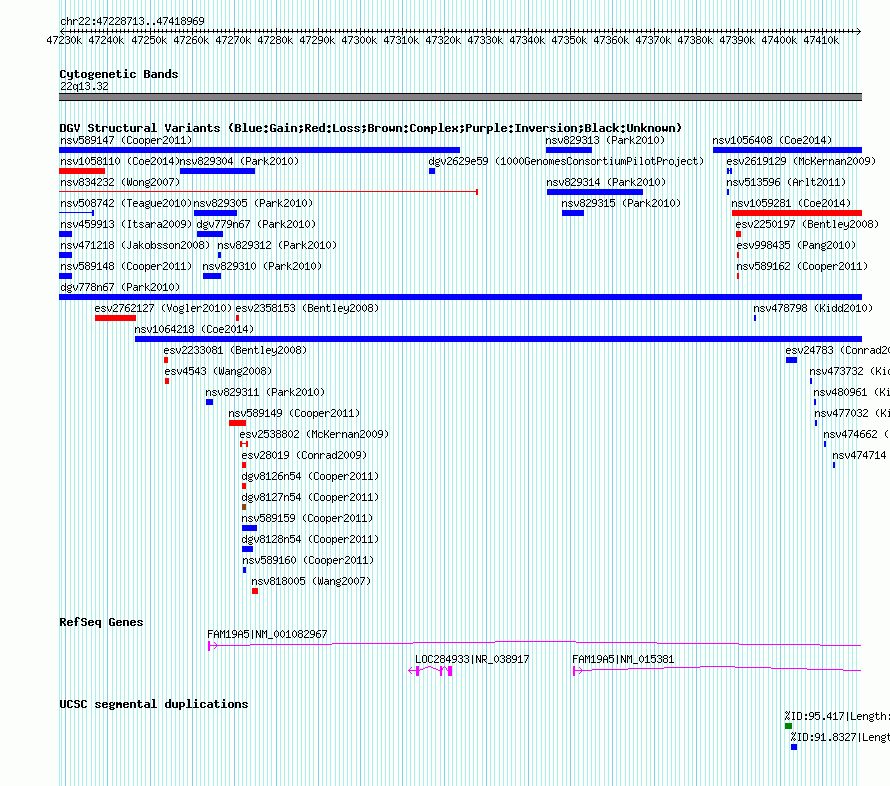Click the RefSeq Genes track title
Image resolution: width=890 pixels, height=786 pixels.
[x=101, y=622]
